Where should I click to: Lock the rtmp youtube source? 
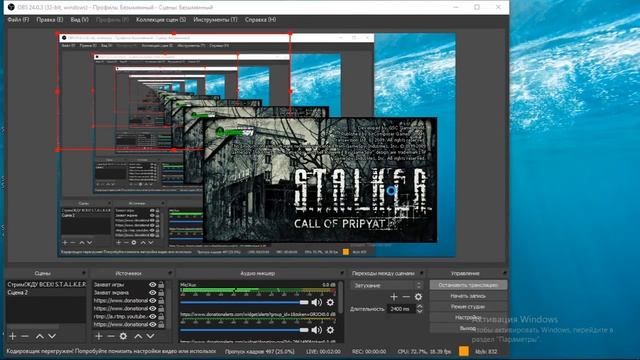click(x=161, y=316)
